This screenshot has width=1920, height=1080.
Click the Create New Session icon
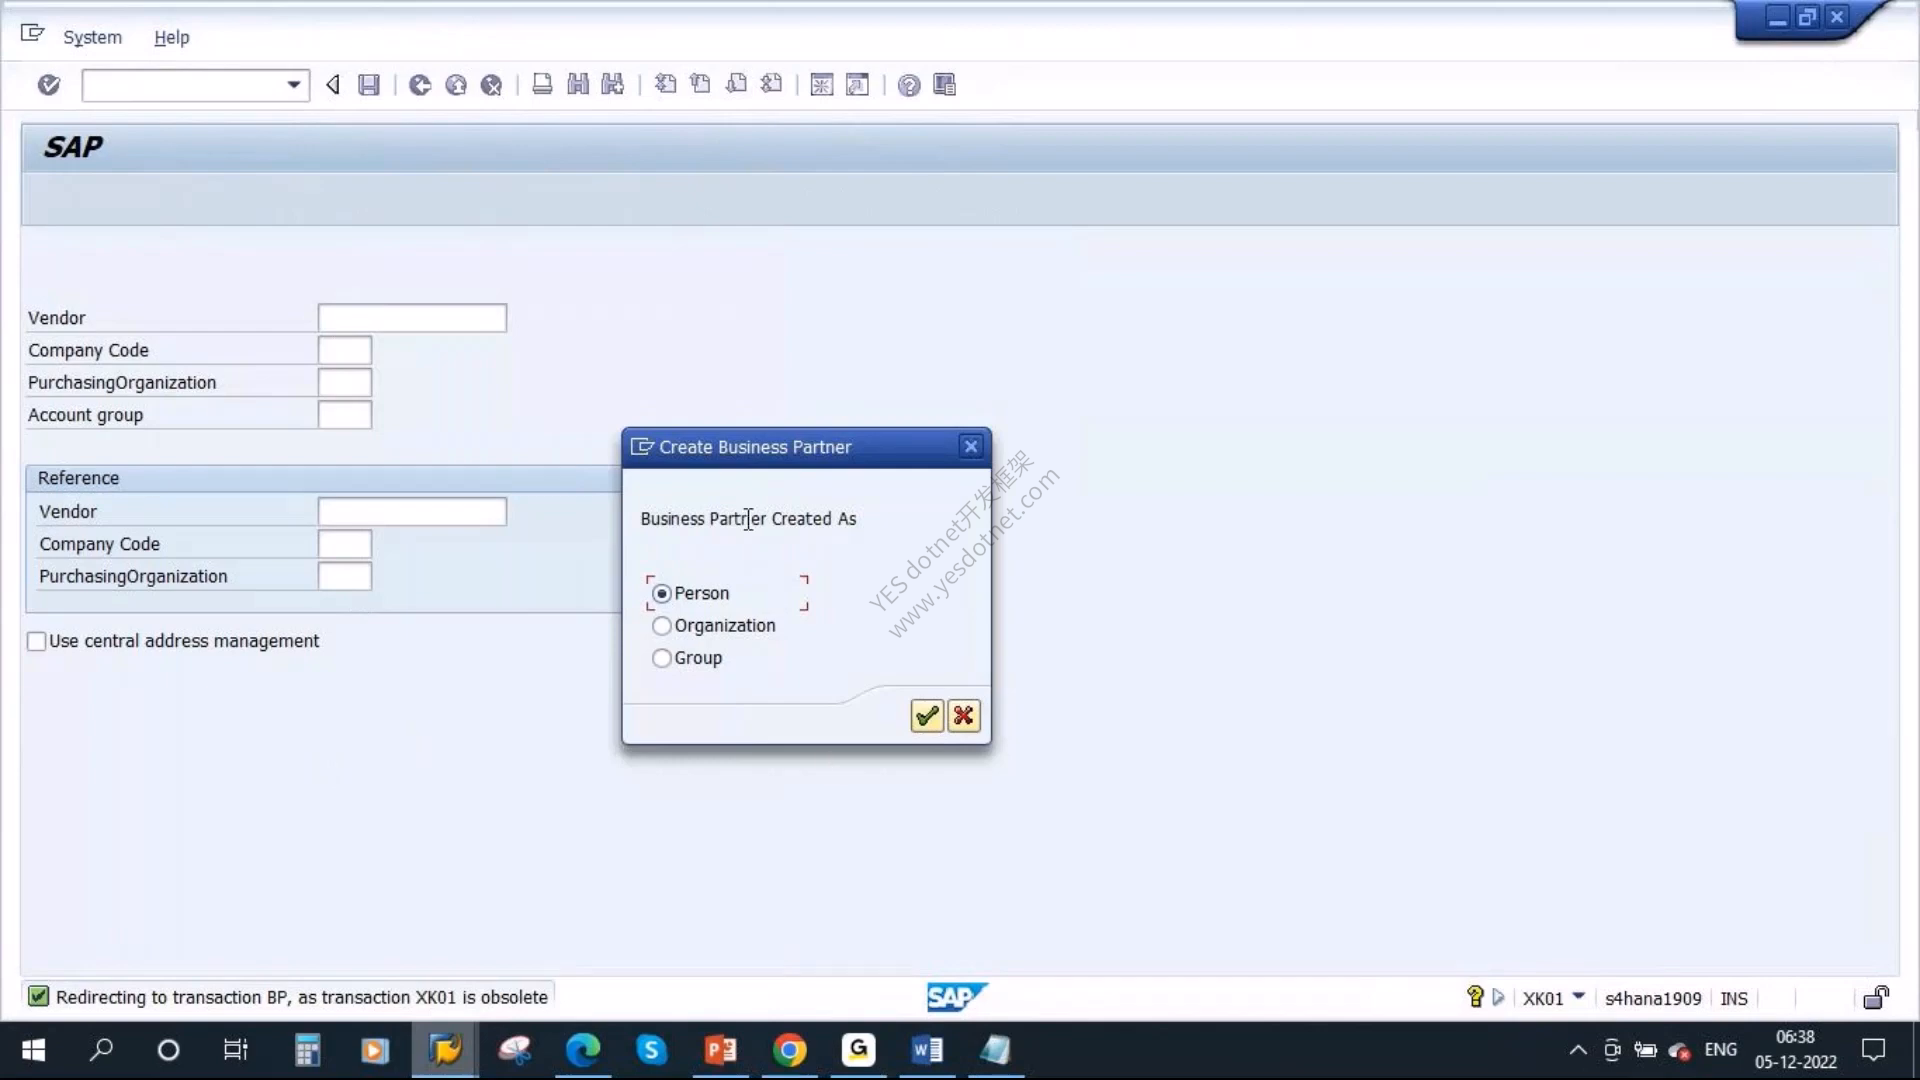coord(822,85)
